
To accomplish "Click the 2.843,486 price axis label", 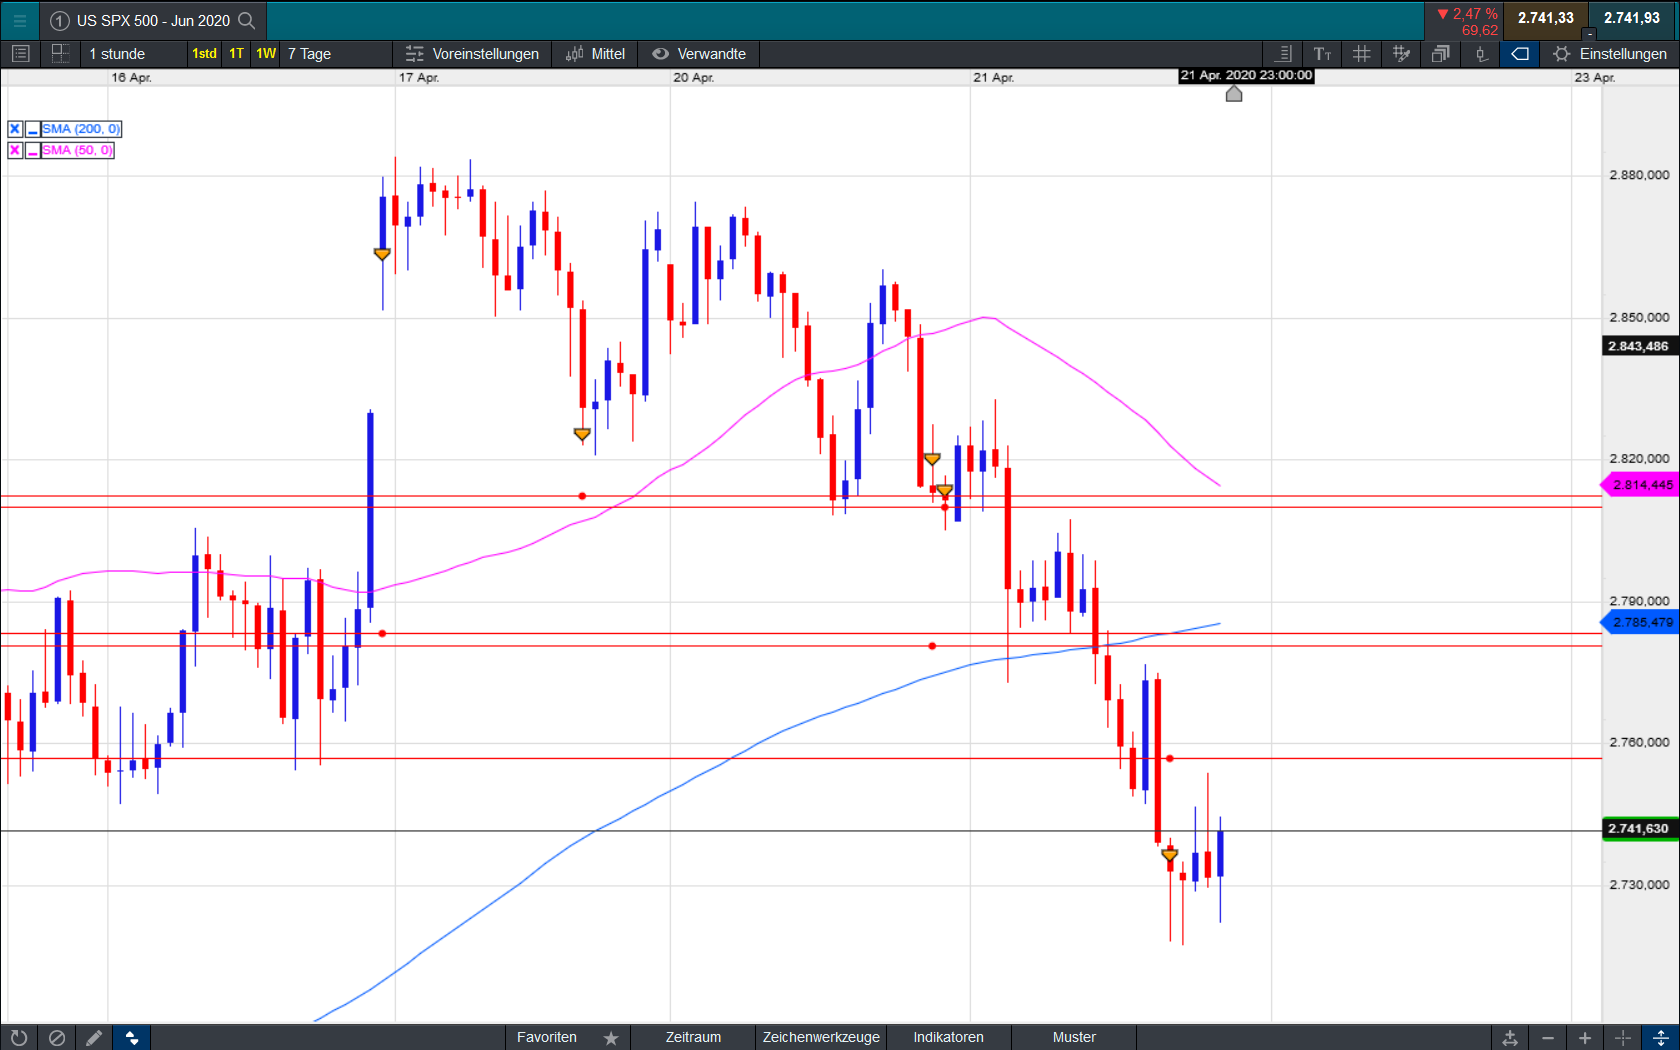I will 1640,346.
